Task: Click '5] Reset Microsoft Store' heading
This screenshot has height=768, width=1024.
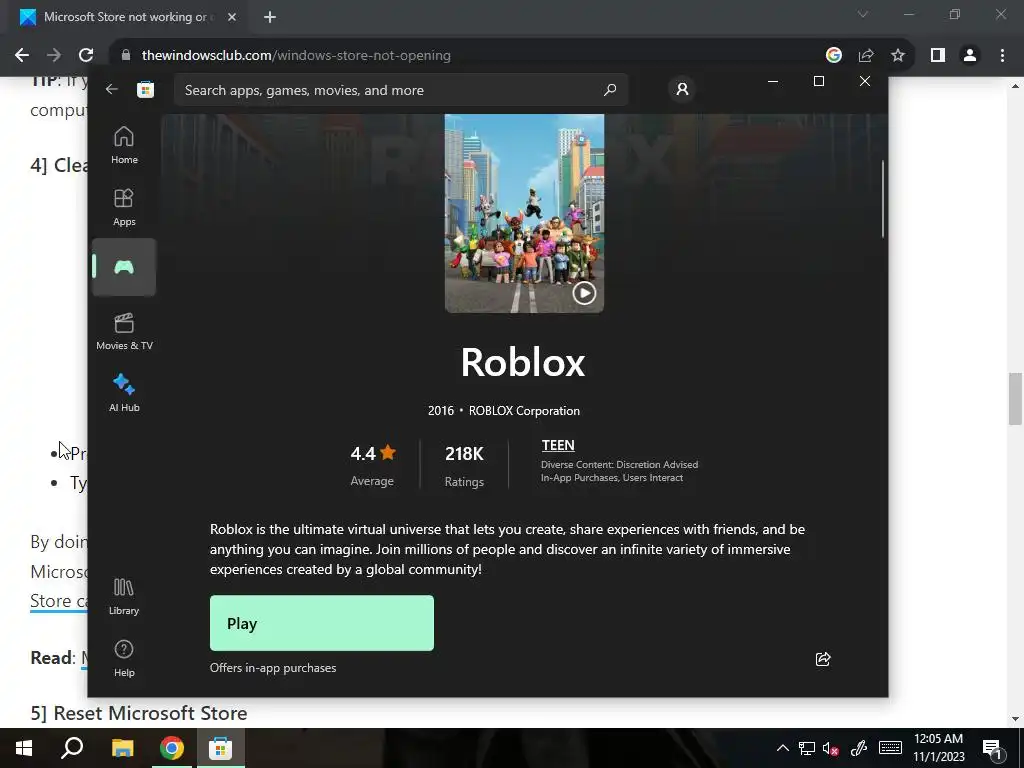Action: pos(138,713)
